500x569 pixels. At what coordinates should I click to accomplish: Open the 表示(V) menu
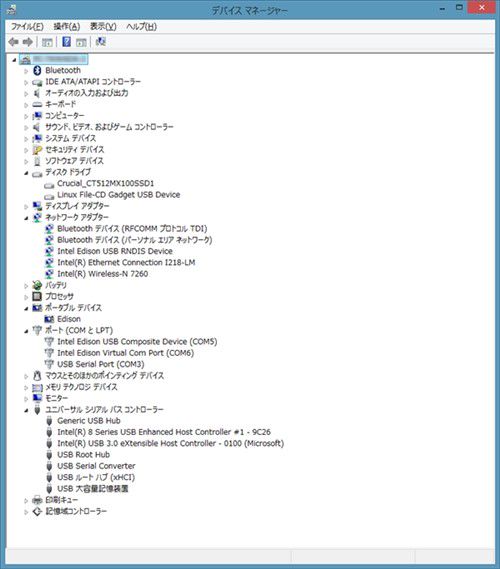pyautogui.click(x=103, y=26)
